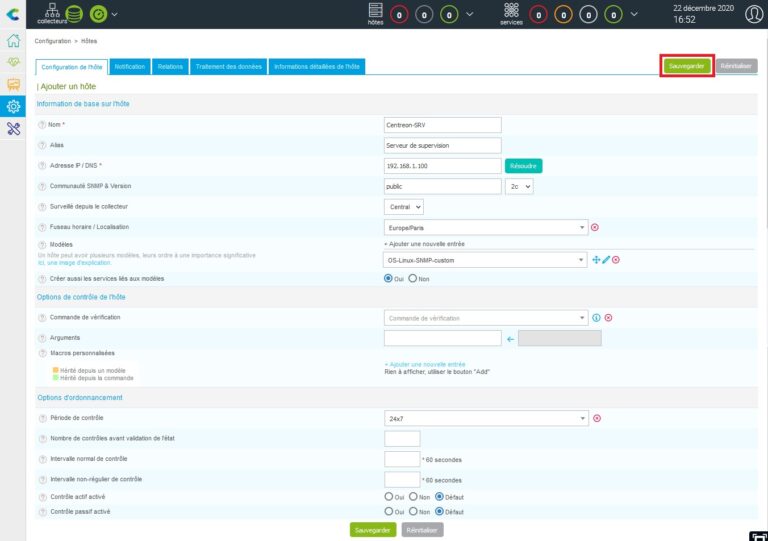Viewport: 768px width, 541px height.
Task: Select Oui for Créer aussi les services
Action: click(388, 278)
